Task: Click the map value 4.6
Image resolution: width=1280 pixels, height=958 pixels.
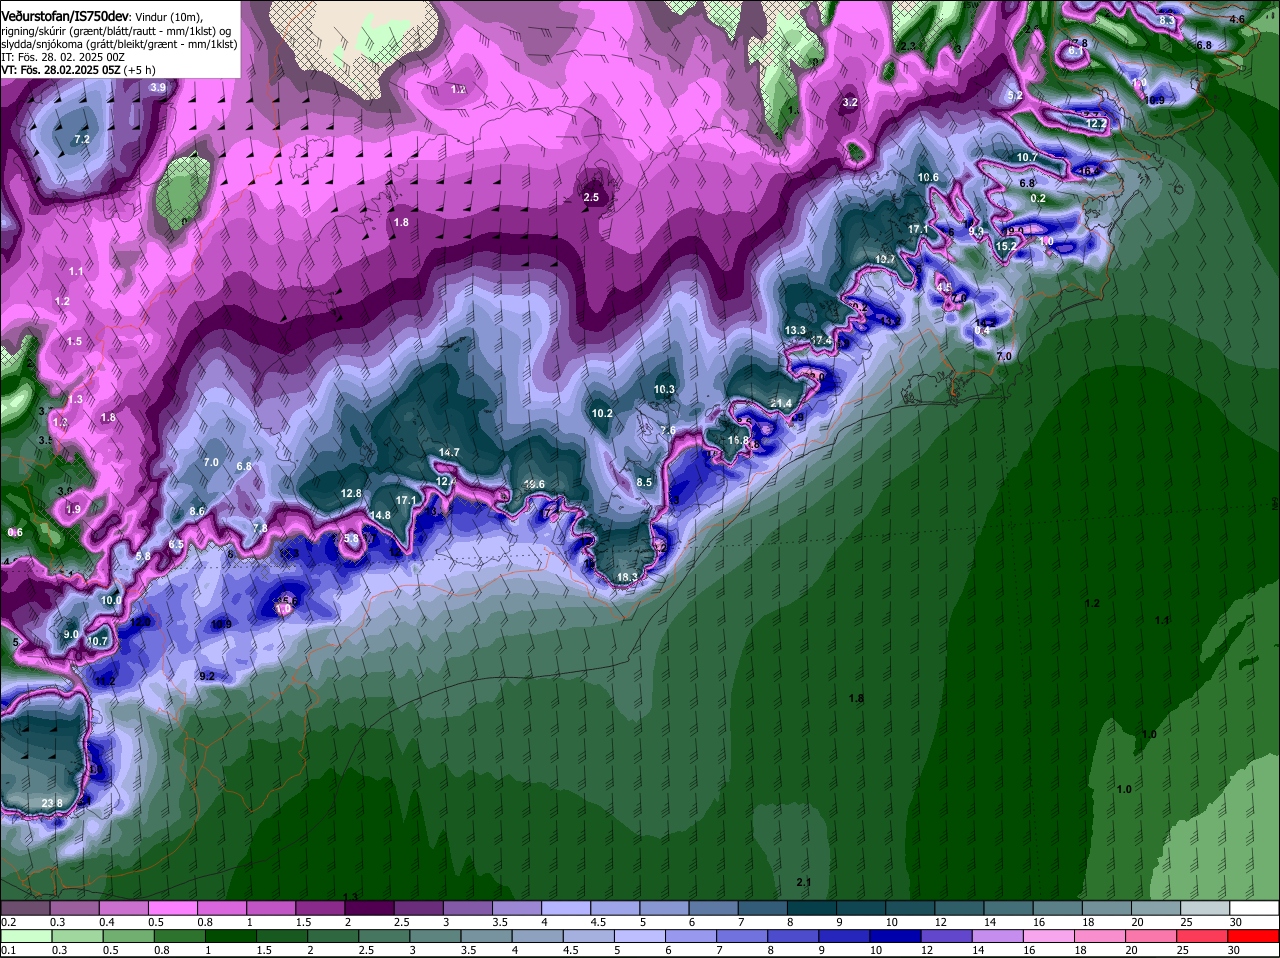Action: tap(1237, 19)
